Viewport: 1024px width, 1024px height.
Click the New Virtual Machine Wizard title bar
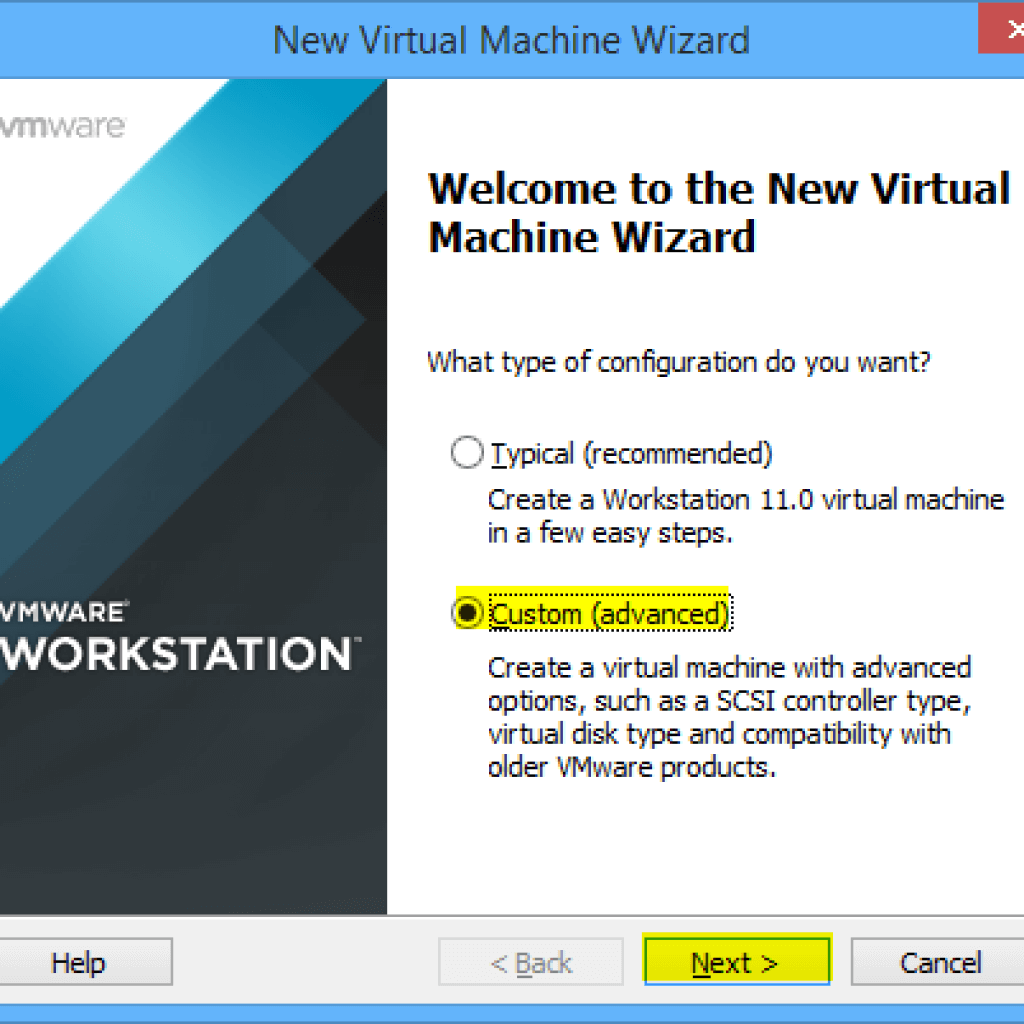[x=511, y=40]
